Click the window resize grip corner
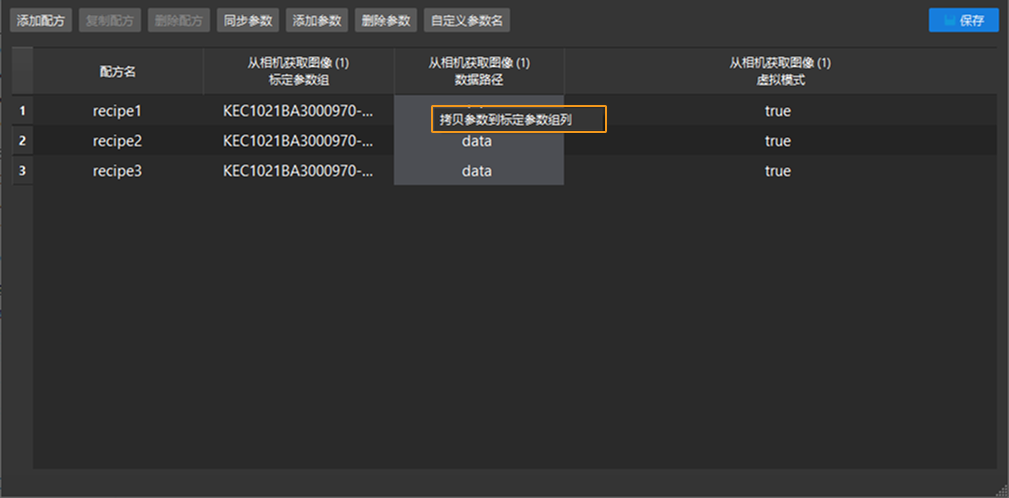 click(1003, 492)
